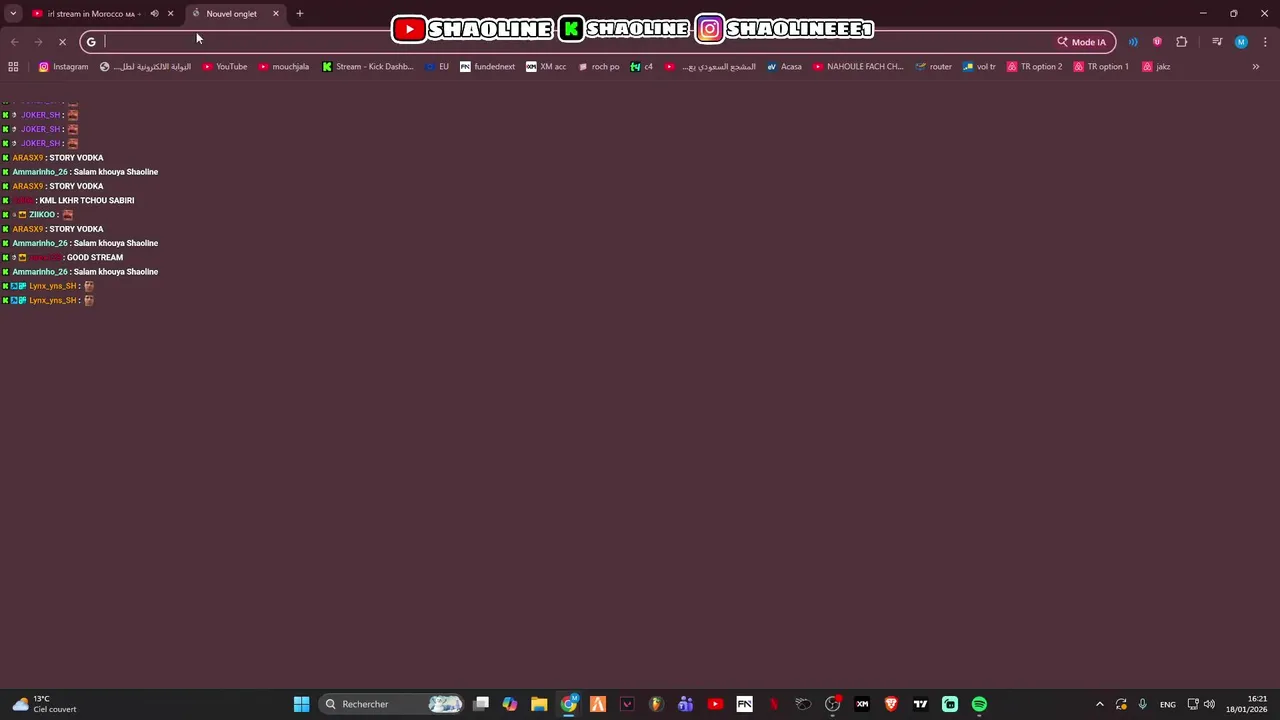Open the M profile avatar
1280x720 pixels.
pyautogui.click(x=1241, y=42)
